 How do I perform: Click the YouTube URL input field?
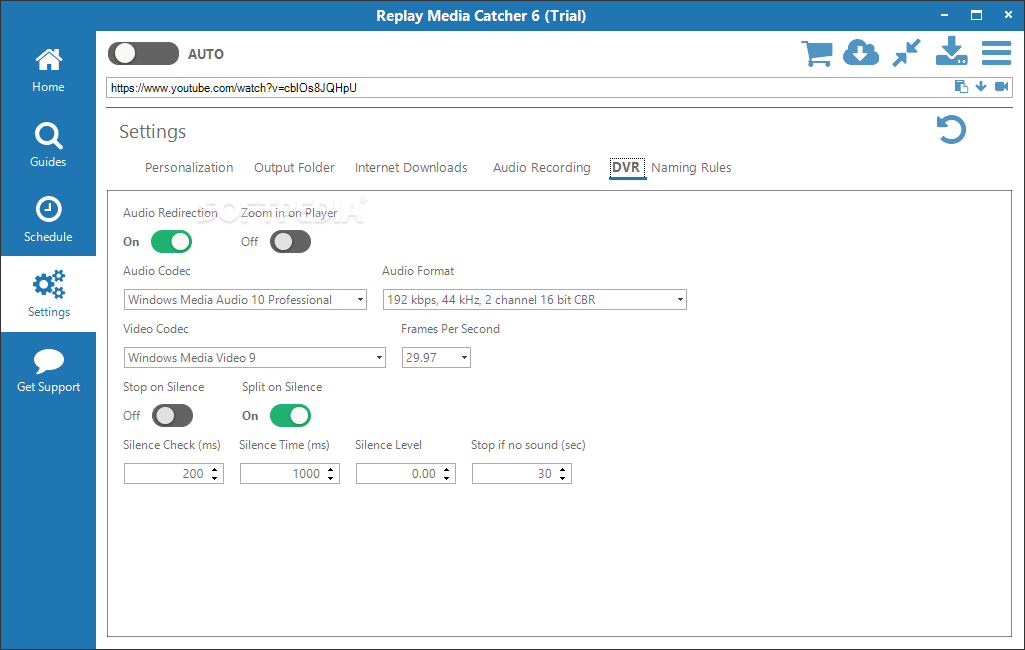point(520,88)
